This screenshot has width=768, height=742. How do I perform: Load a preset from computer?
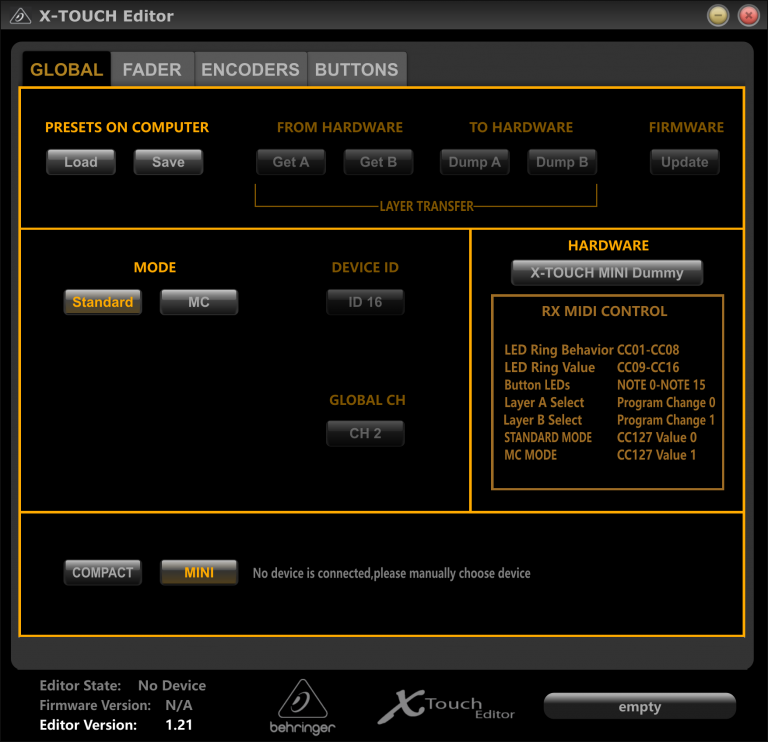click(81, 162)
